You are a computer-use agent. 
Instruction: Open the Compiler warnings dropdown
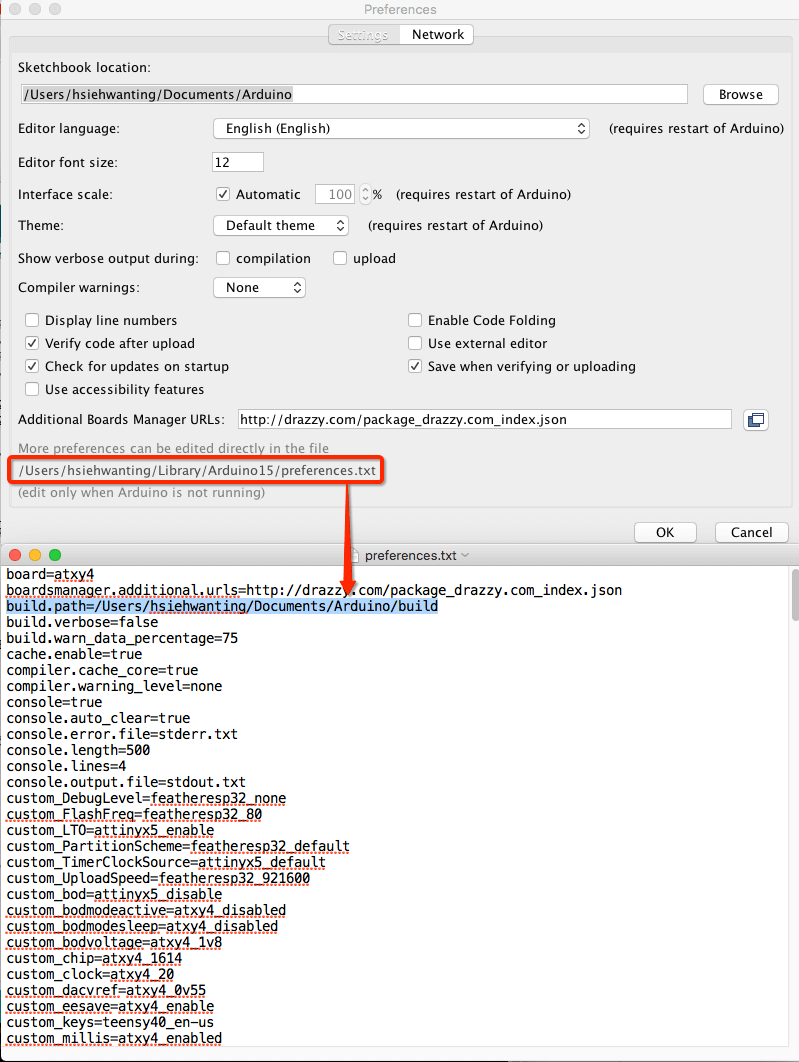(259, 288)
